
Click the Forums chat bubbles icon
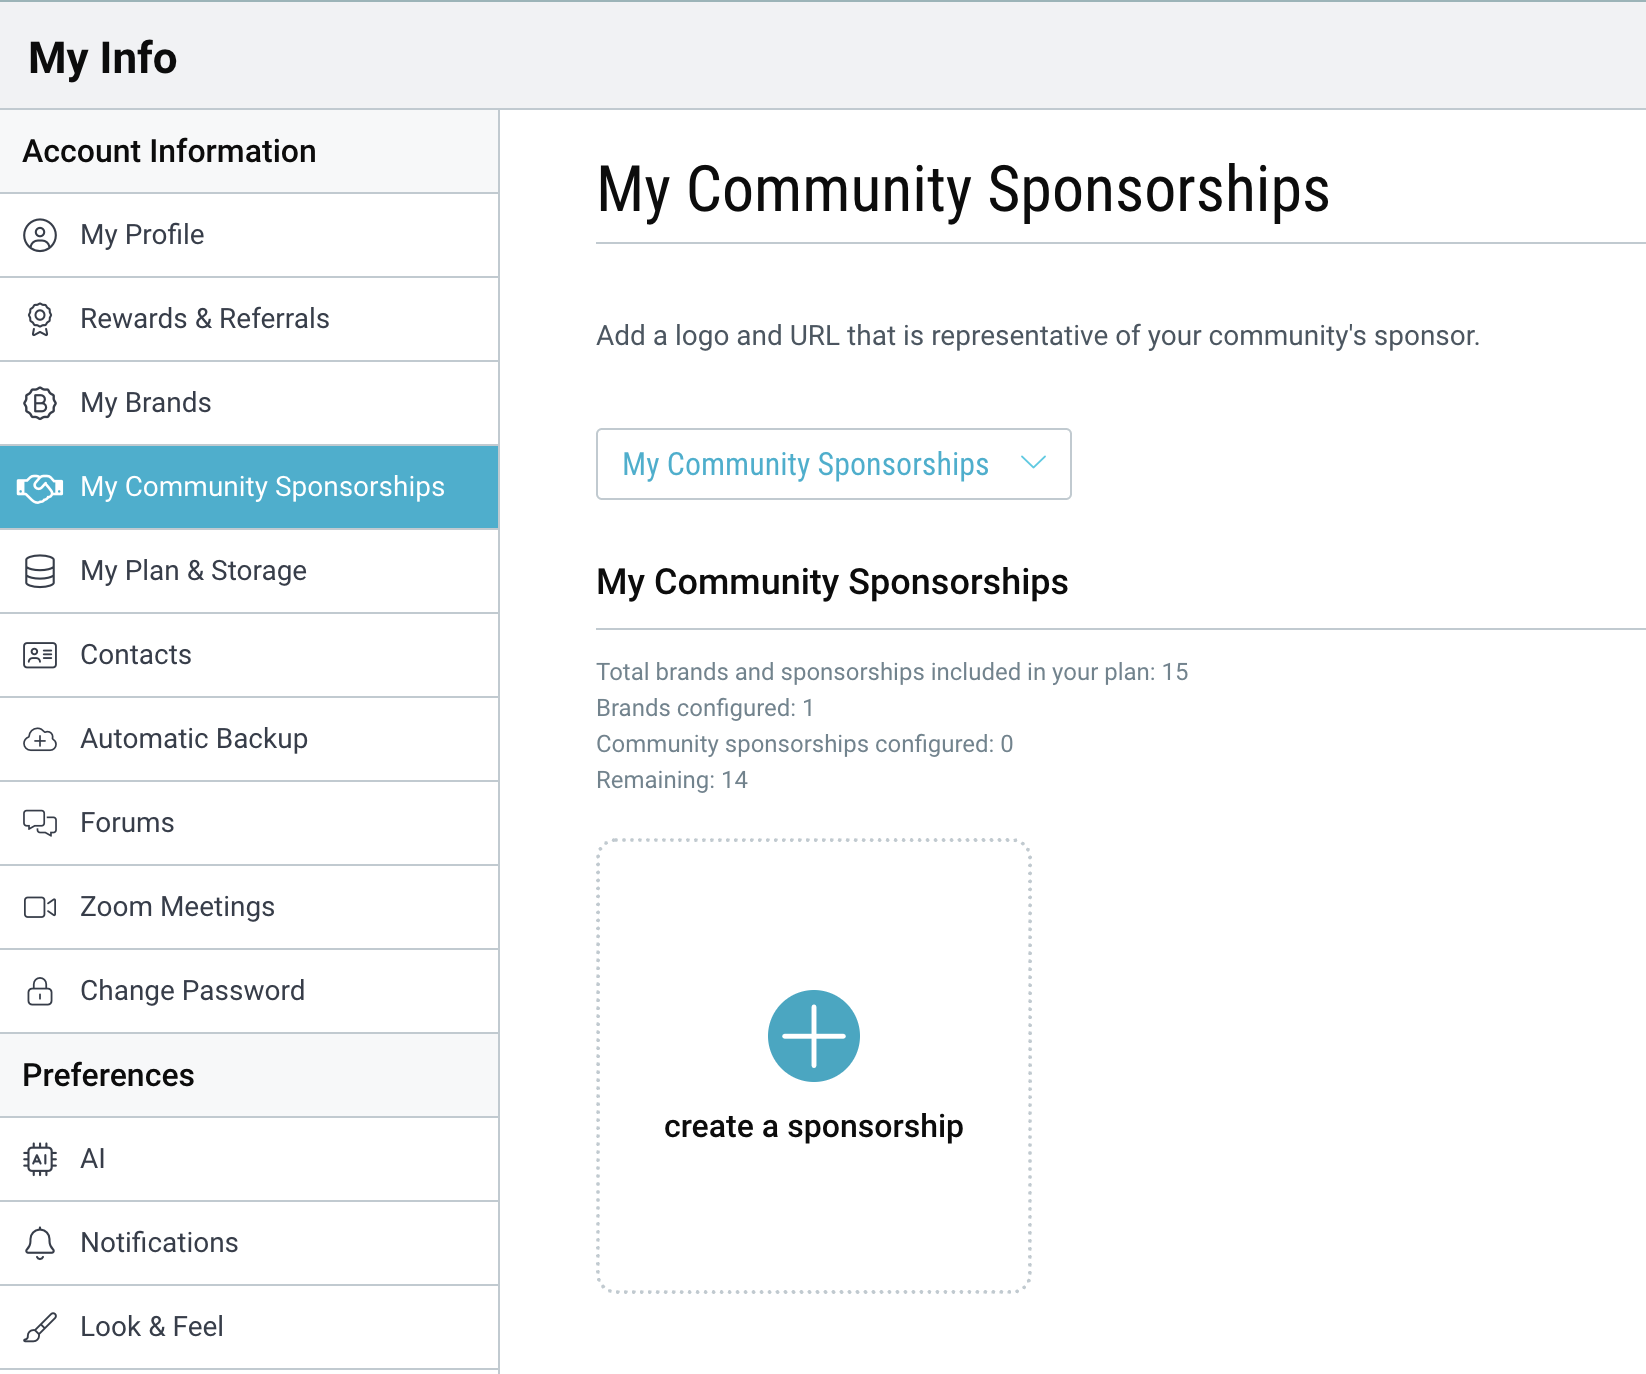tap(40, 823)
